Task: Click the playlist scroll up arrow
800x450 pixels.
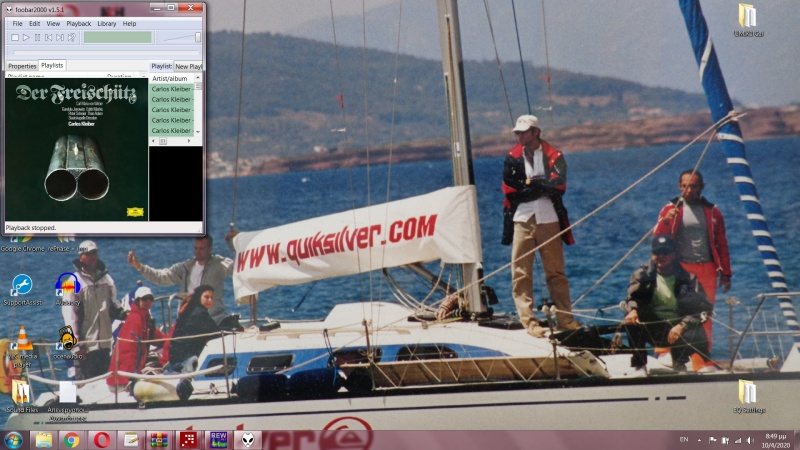Action: [198, 78]
